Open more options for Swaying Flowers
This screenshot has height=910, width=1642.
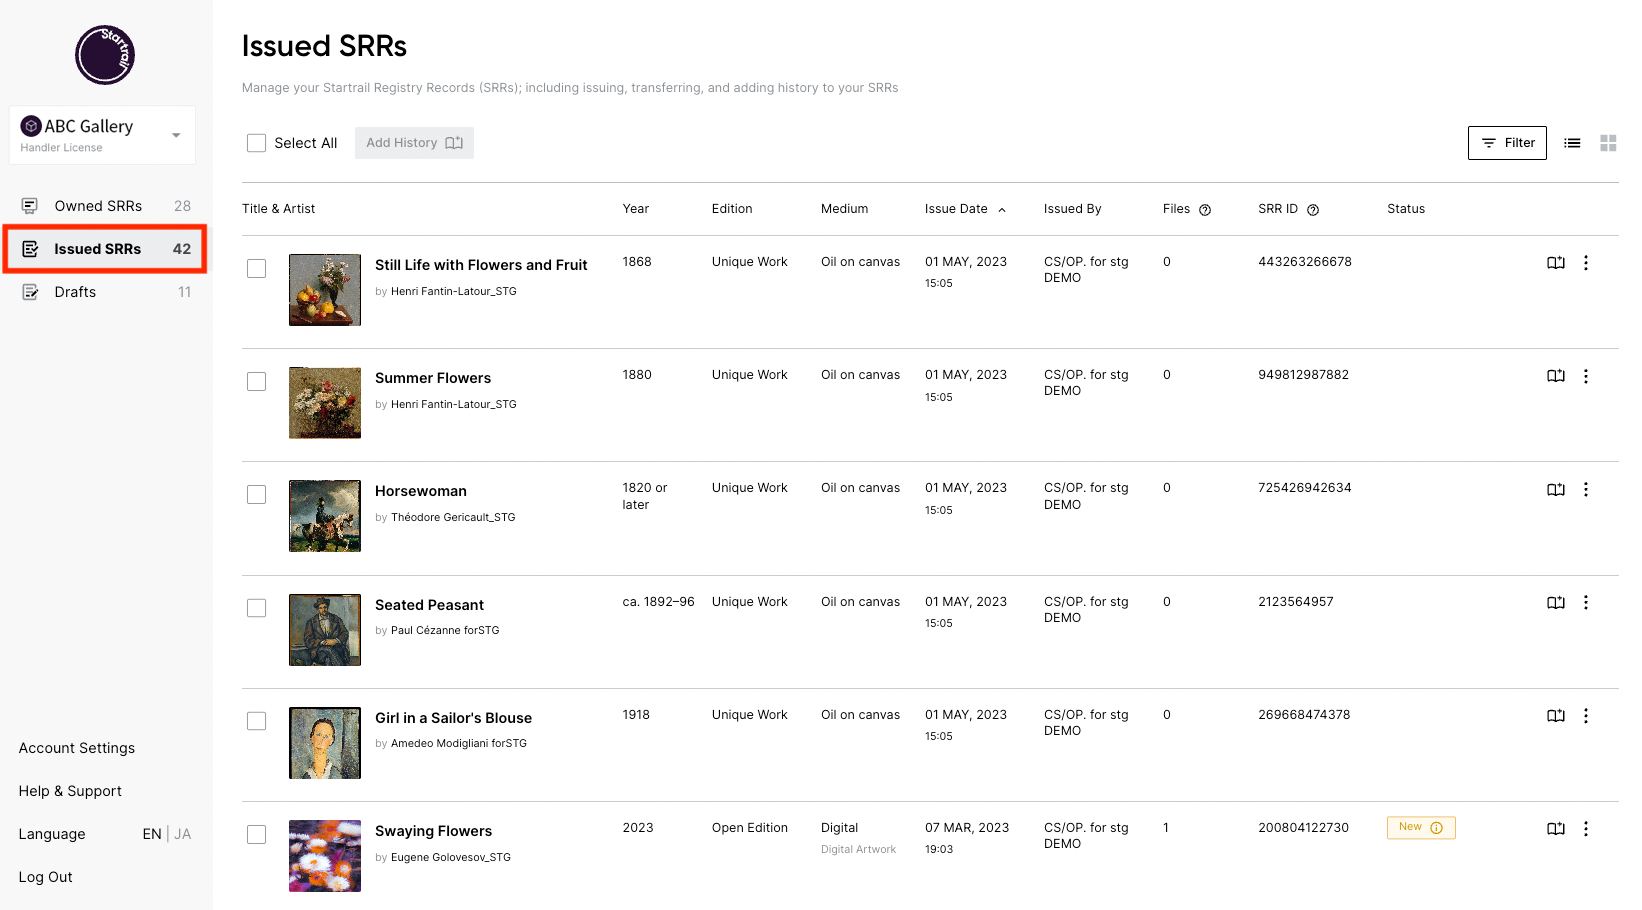pyautogui.click(x=1586, y=829)
